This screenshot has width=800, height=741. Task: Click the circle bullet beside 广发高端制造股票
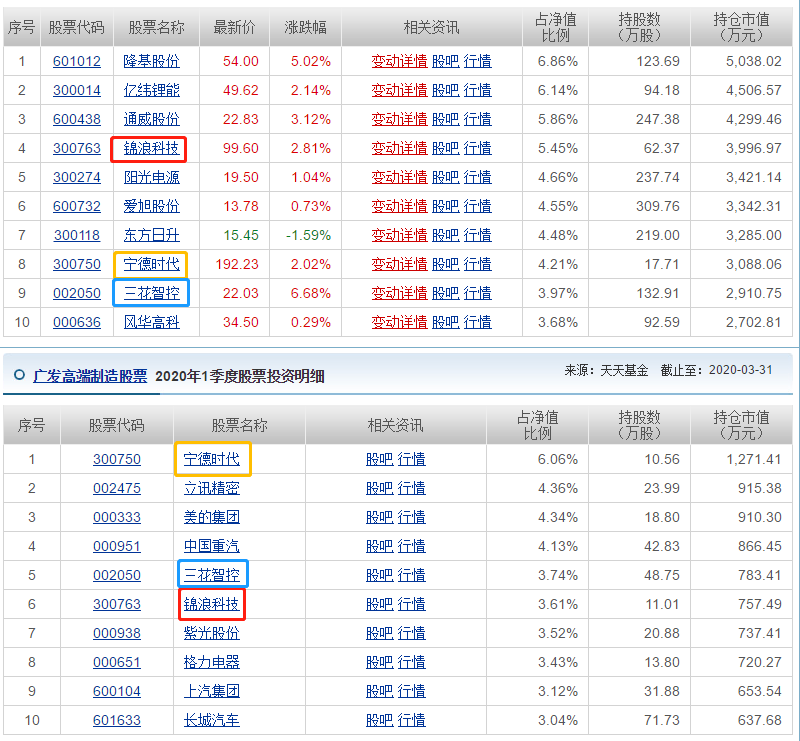click(19, 375)
